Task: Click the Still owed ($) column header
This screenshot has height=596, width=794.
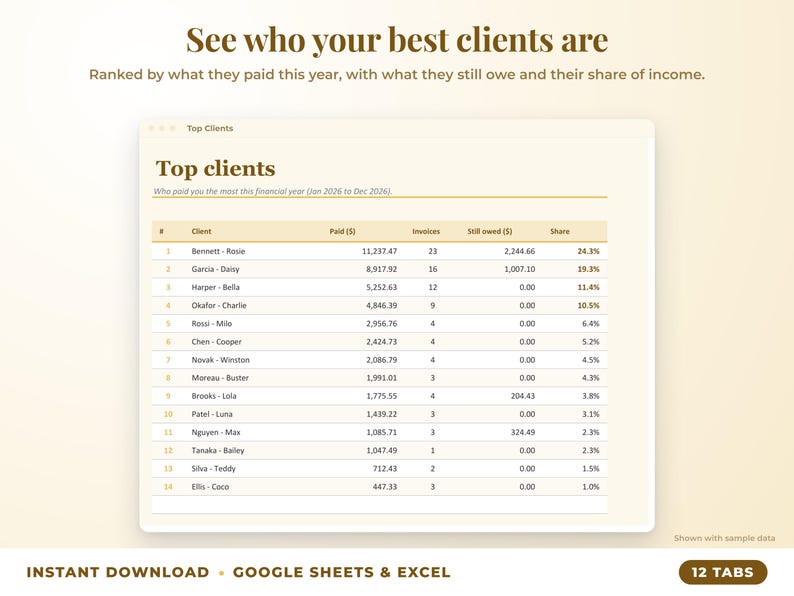Action: pyautogui.click(x=489, y=231)
